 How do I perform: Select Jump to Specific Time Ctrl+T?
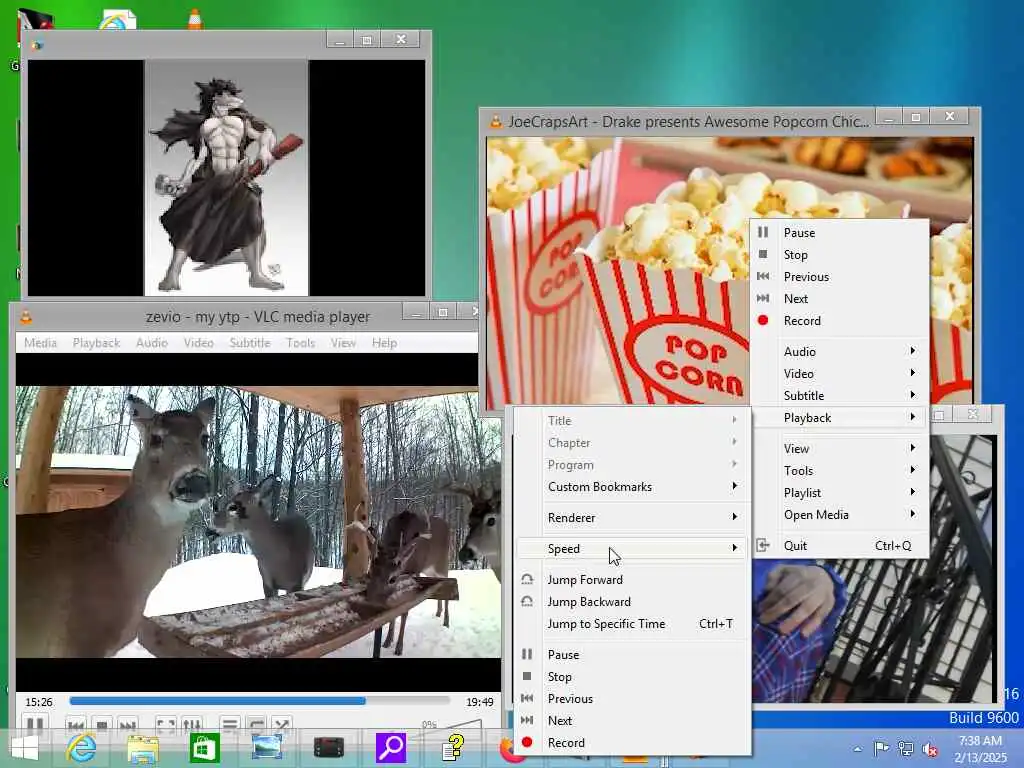[x=632, y=624]
